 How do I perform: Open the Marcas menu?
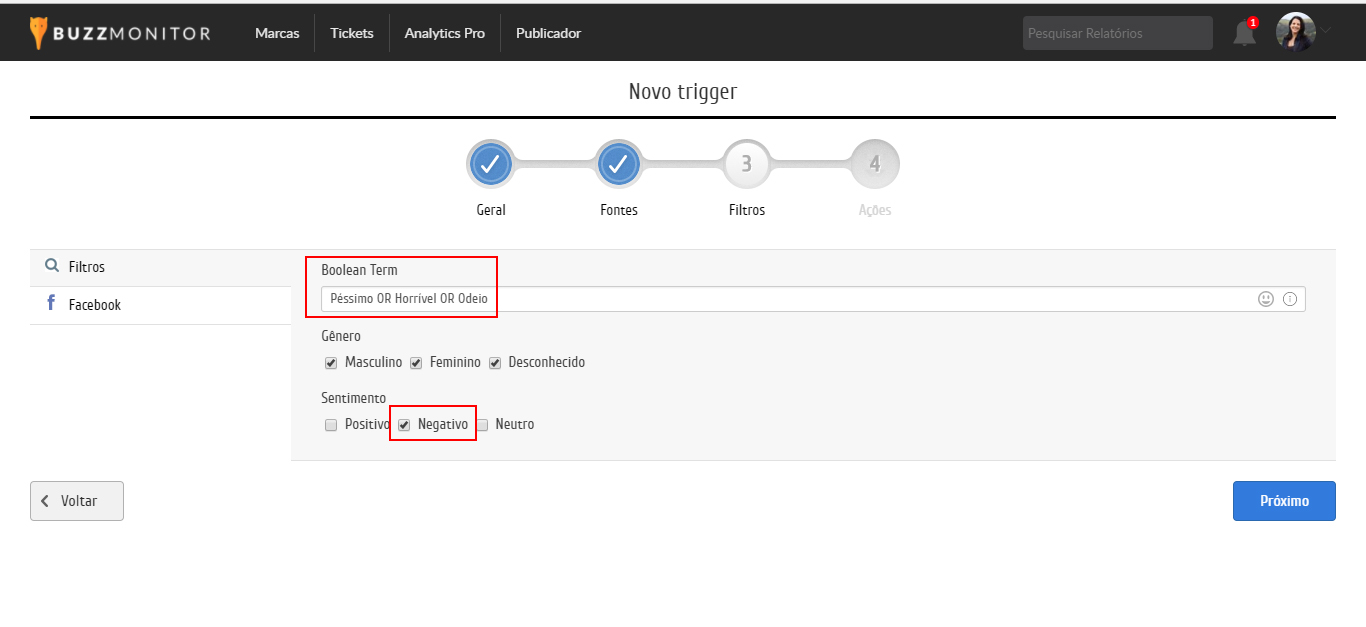(x=277, y=33)
